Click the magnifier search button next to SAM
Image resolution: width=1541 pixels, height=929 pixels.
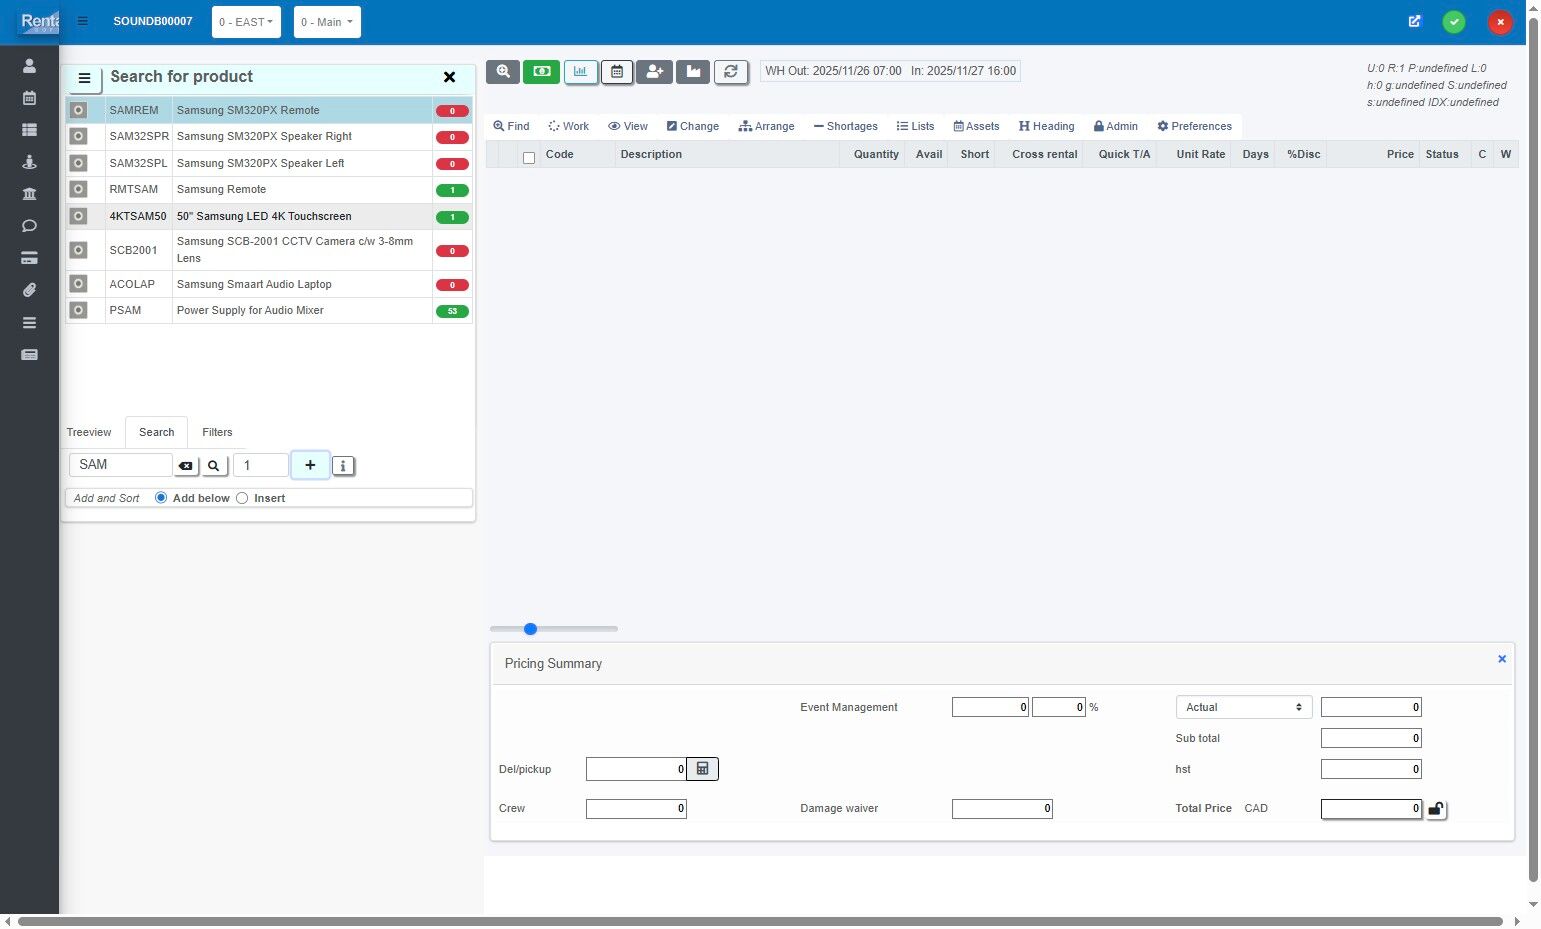(214, 466)
